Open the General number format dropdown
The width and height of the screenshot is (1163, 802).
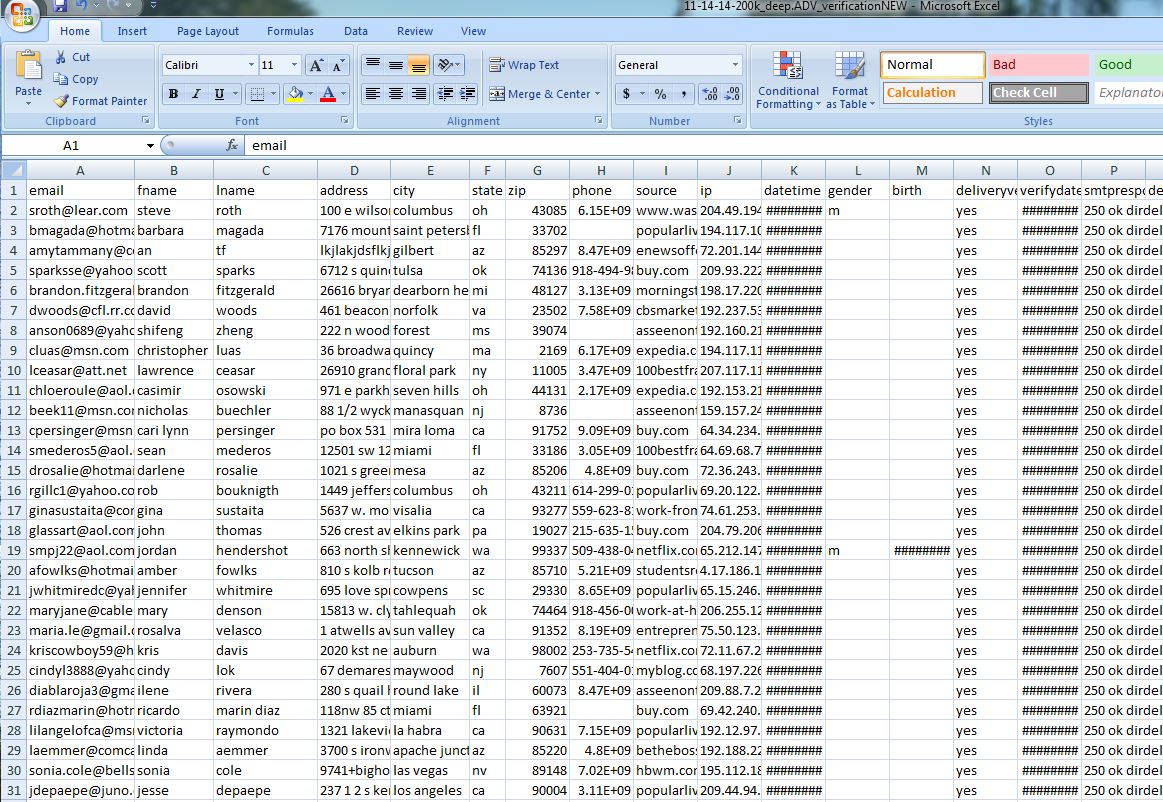pyautogui.click(x=735, y=64)
